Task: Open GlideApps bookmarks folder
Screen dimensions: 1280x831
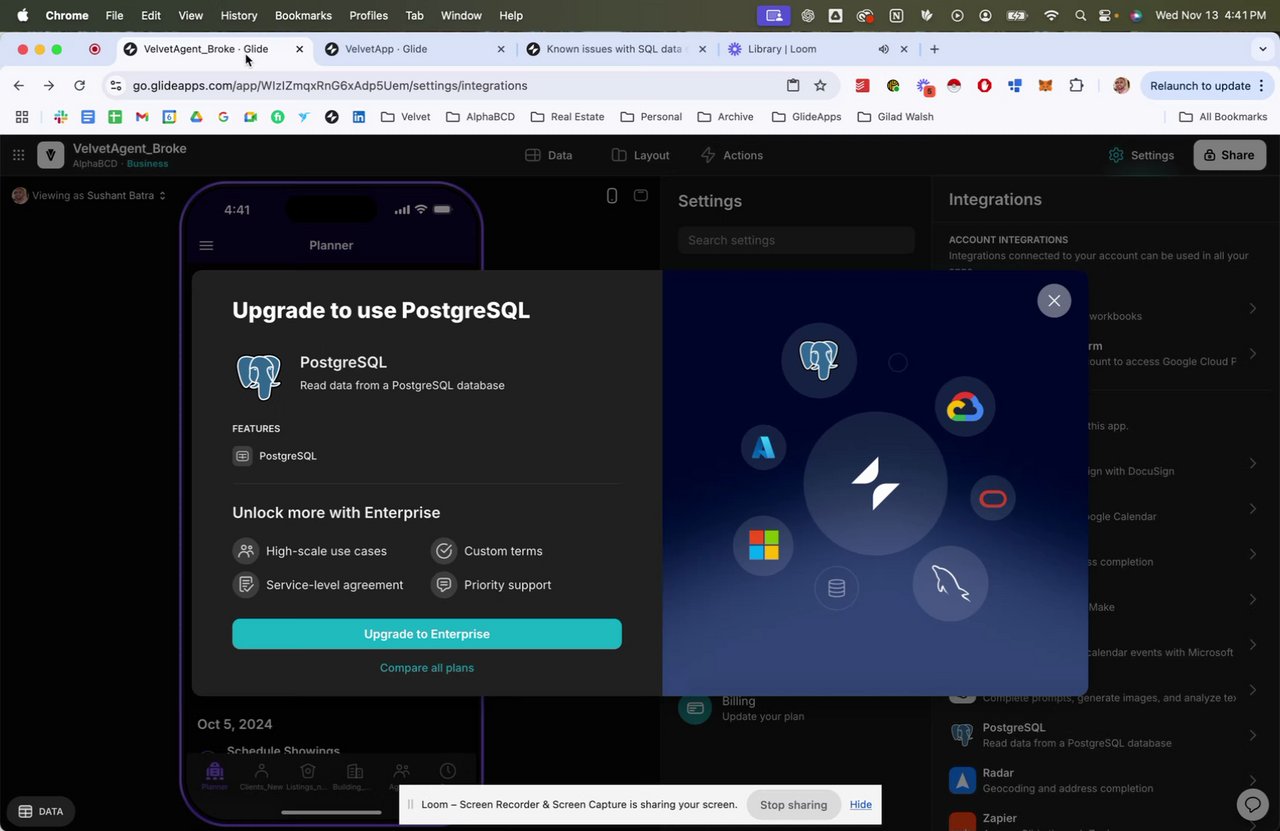Action: (x=806, y=117)
